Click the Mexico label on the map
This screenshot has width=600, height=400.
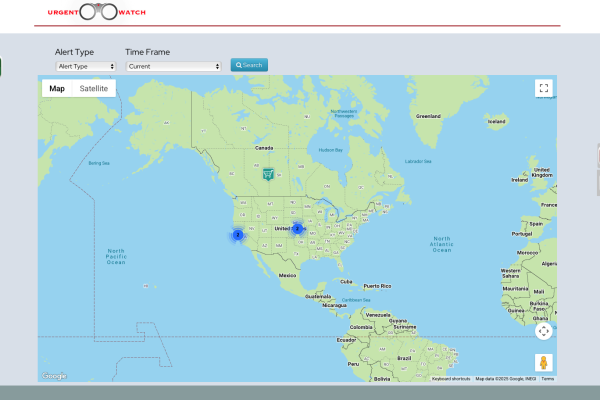[x=288, y=274]
